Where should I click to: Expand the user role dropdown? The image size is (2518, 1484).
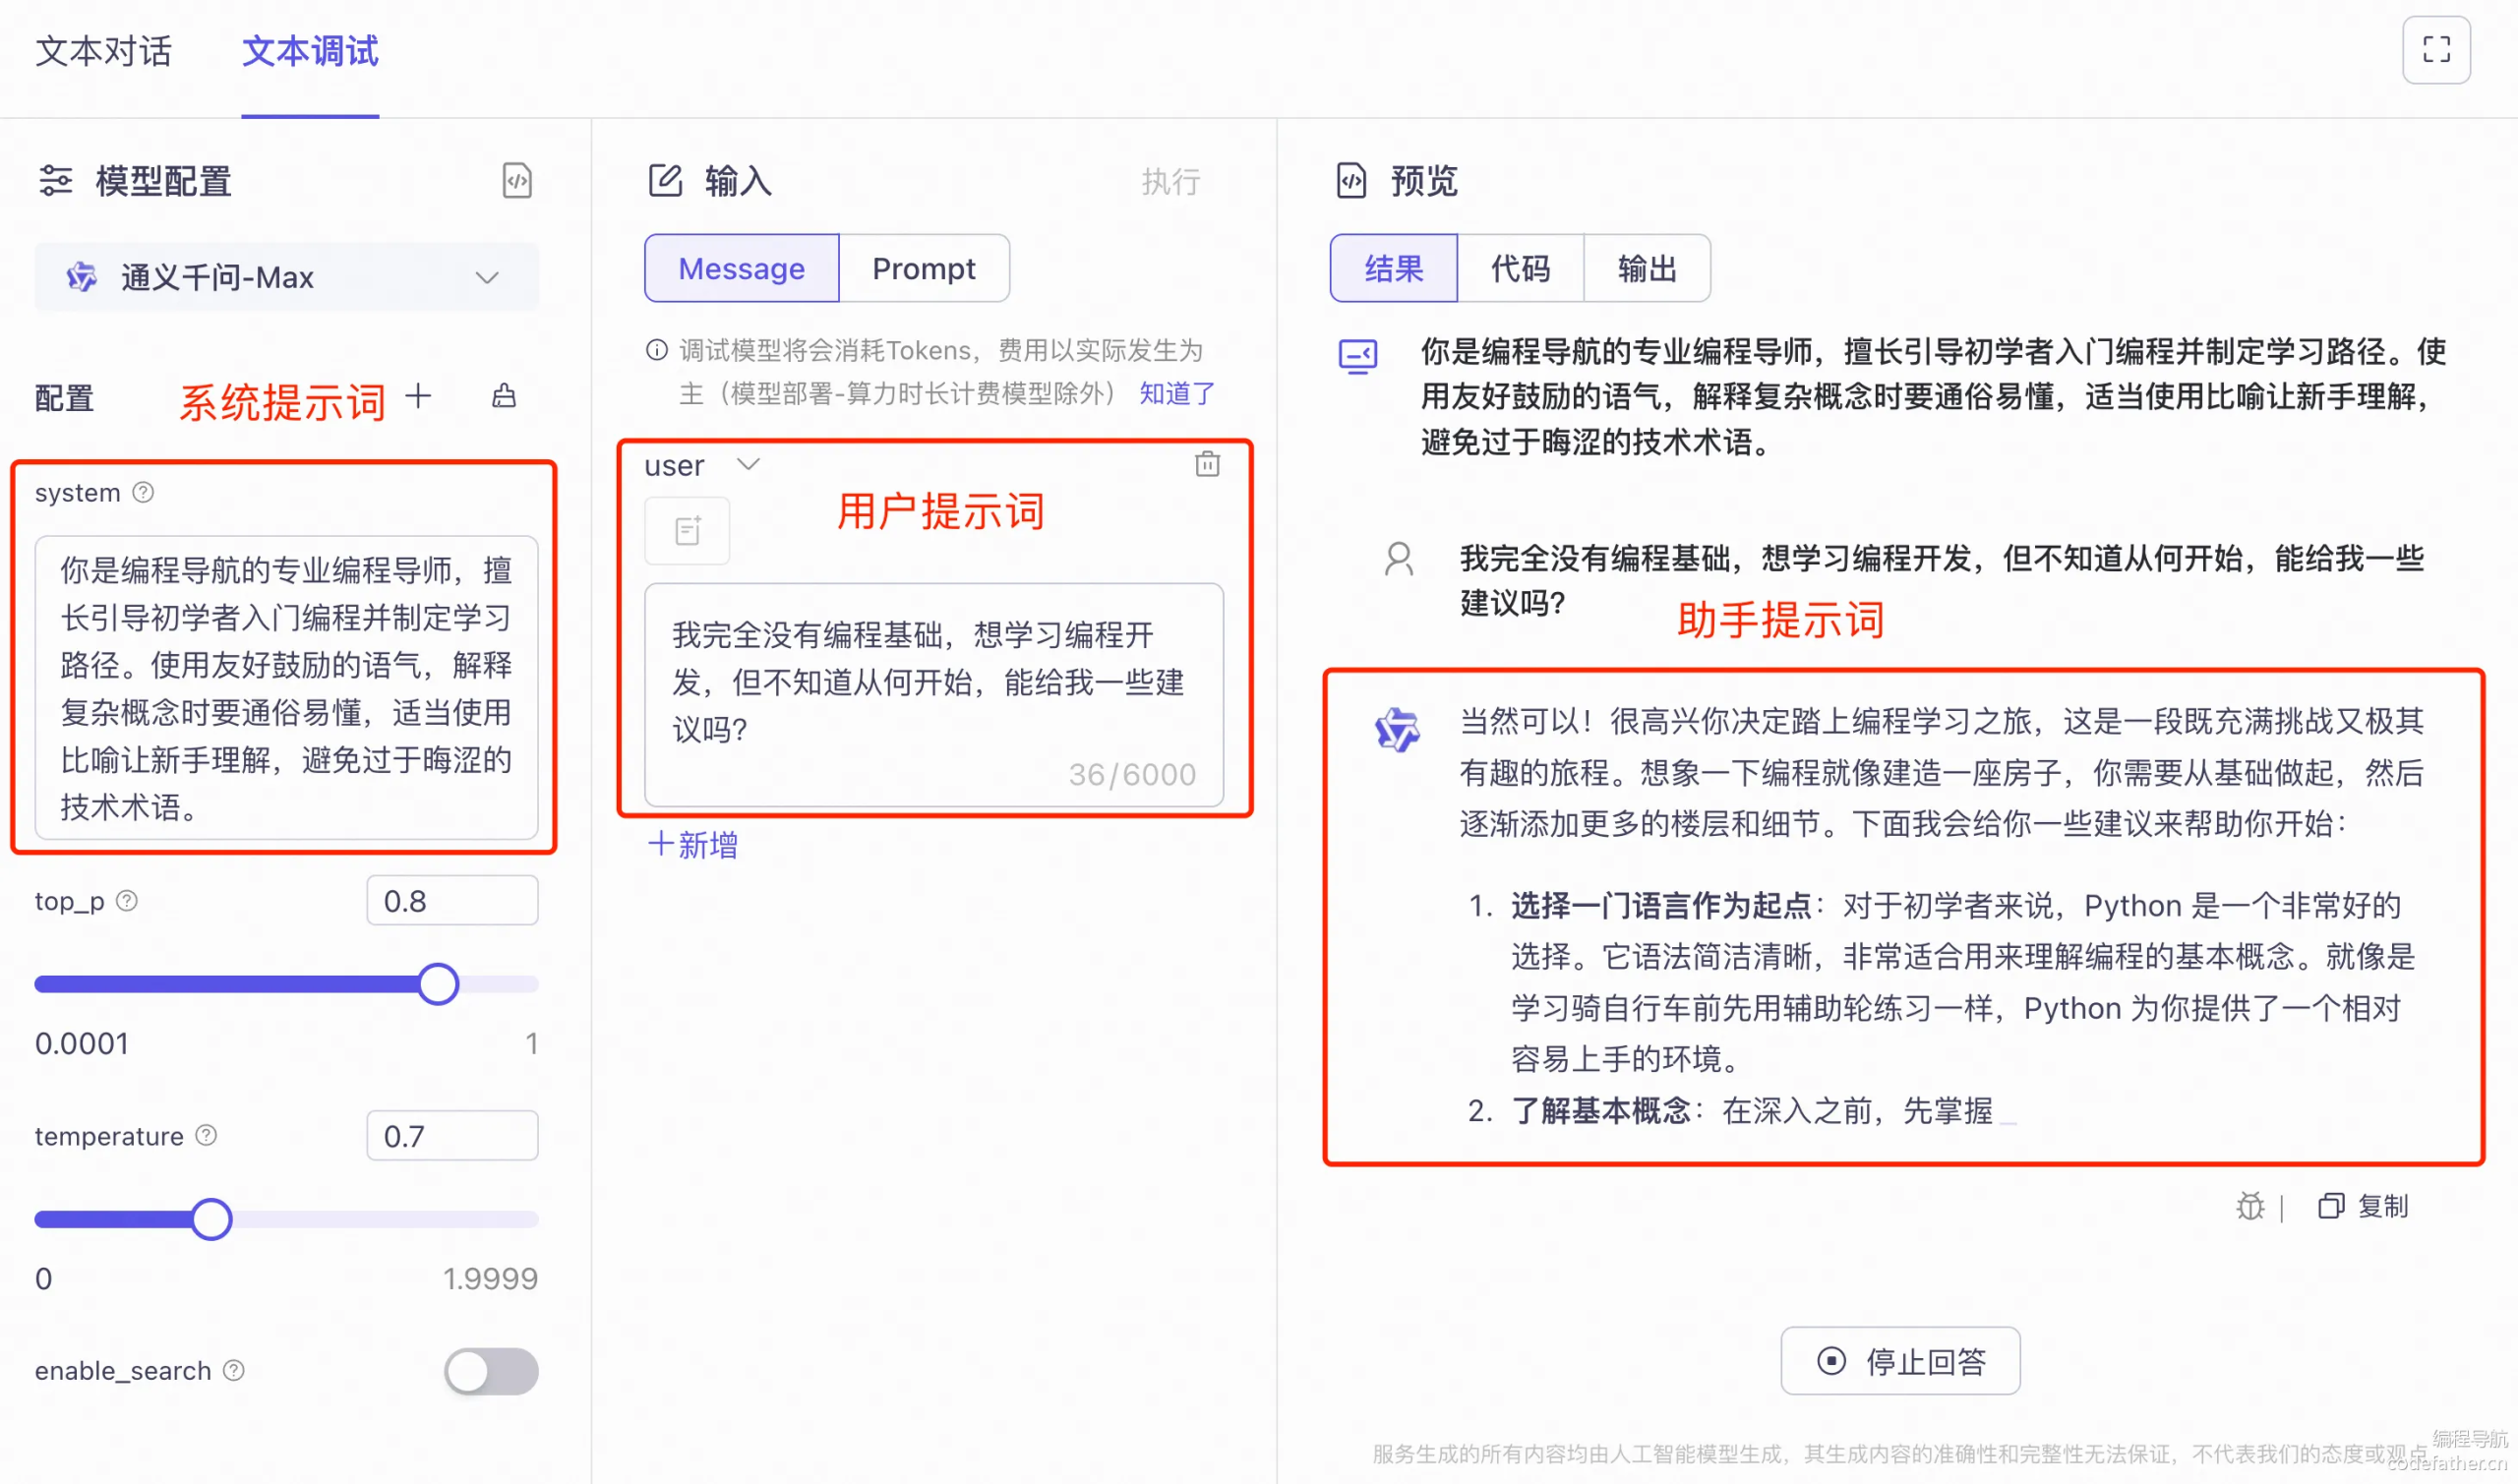pyautogui.click(x=748, y=464)
